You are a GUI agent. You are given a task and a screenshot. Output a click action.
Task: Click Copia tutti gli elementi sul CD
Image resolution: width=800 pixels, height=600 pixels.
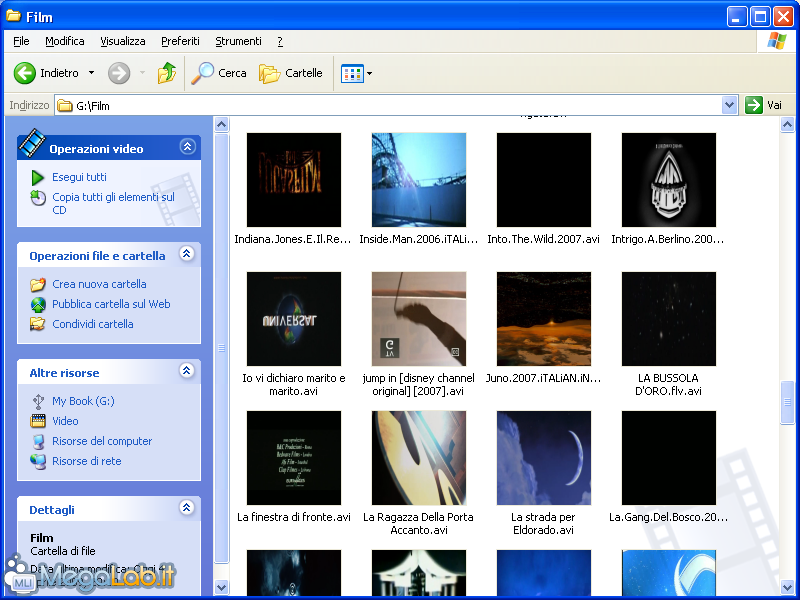pyautogui.click(x=113, y=204)
